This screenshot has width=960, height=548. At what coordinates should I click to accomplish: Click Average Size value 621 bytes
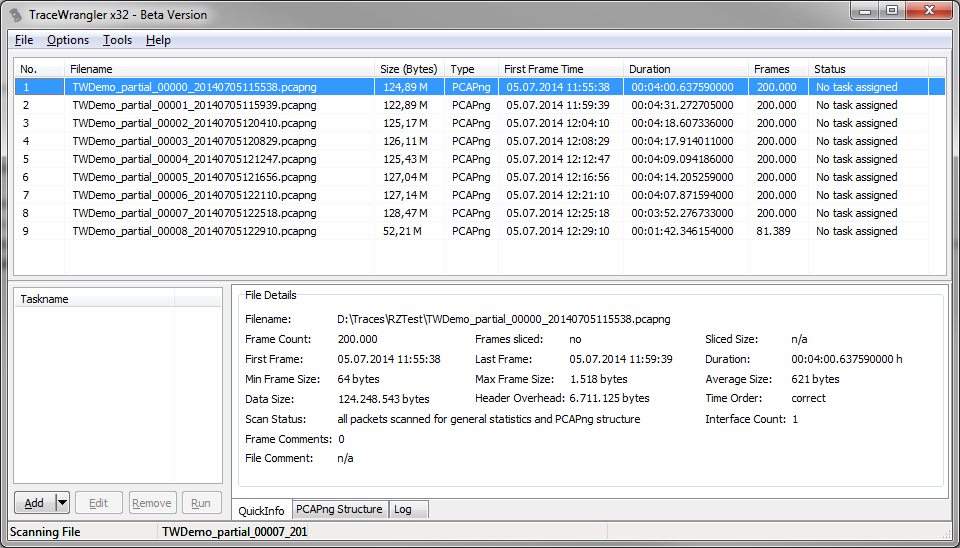pyautogui.click(x=815, y=379)
